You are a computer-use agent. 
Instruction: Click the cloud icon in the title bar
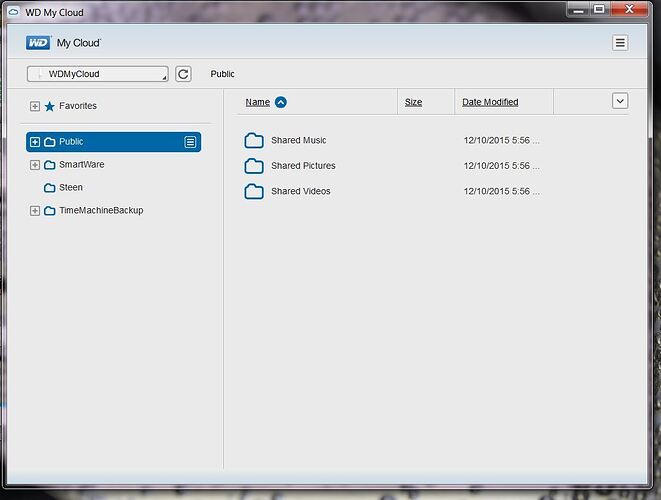click(x=13, y=12)
